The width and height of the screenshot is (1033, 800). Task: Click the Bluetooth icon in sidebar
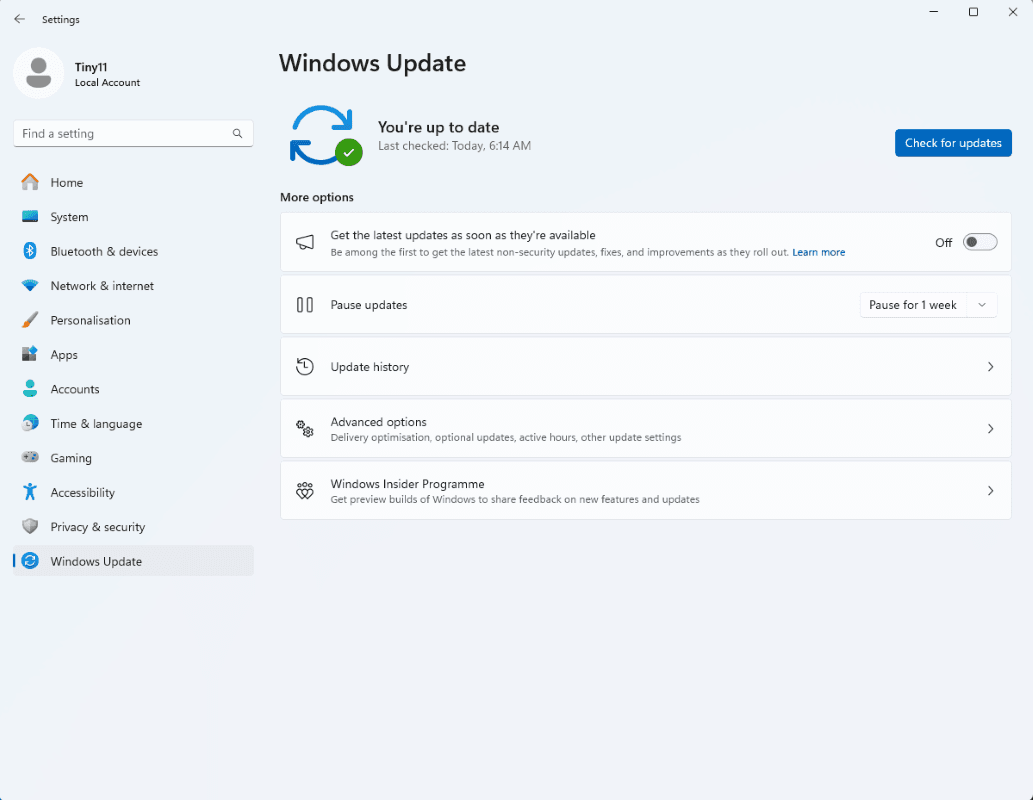point(30,251)
